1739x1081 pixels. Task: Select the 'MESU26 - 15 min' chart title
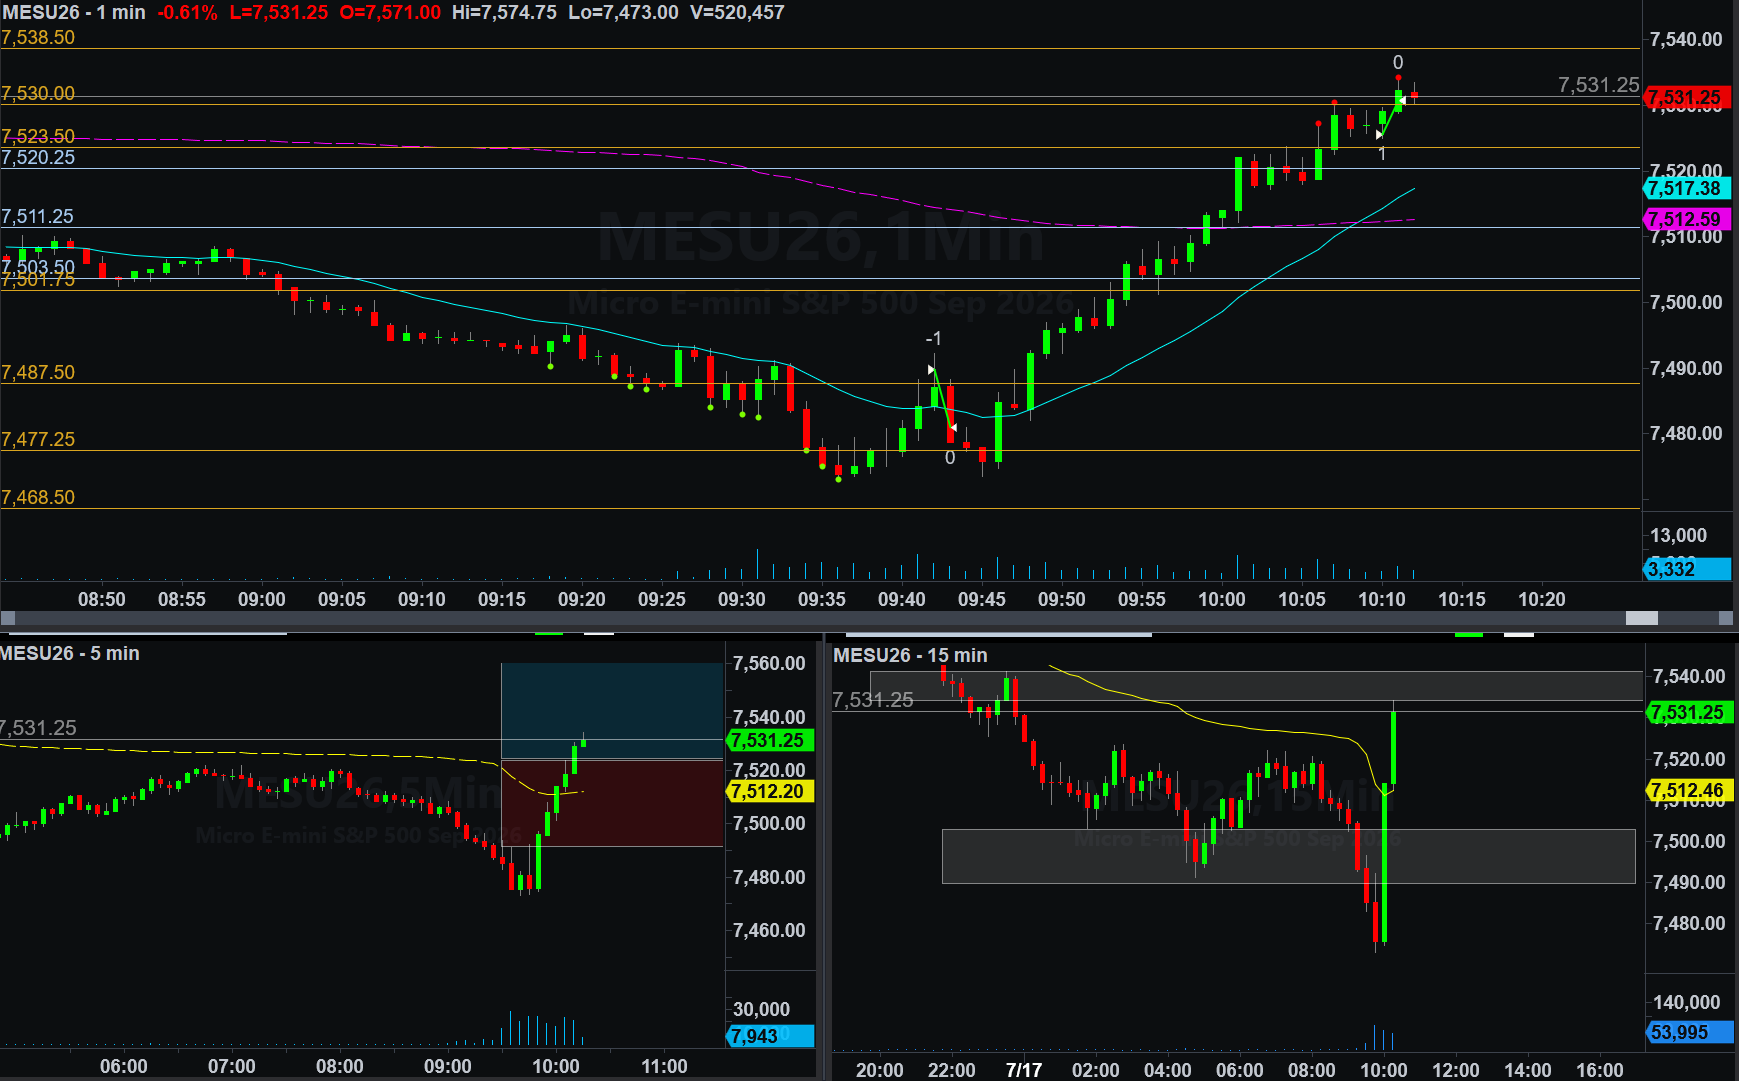point(910,655)
